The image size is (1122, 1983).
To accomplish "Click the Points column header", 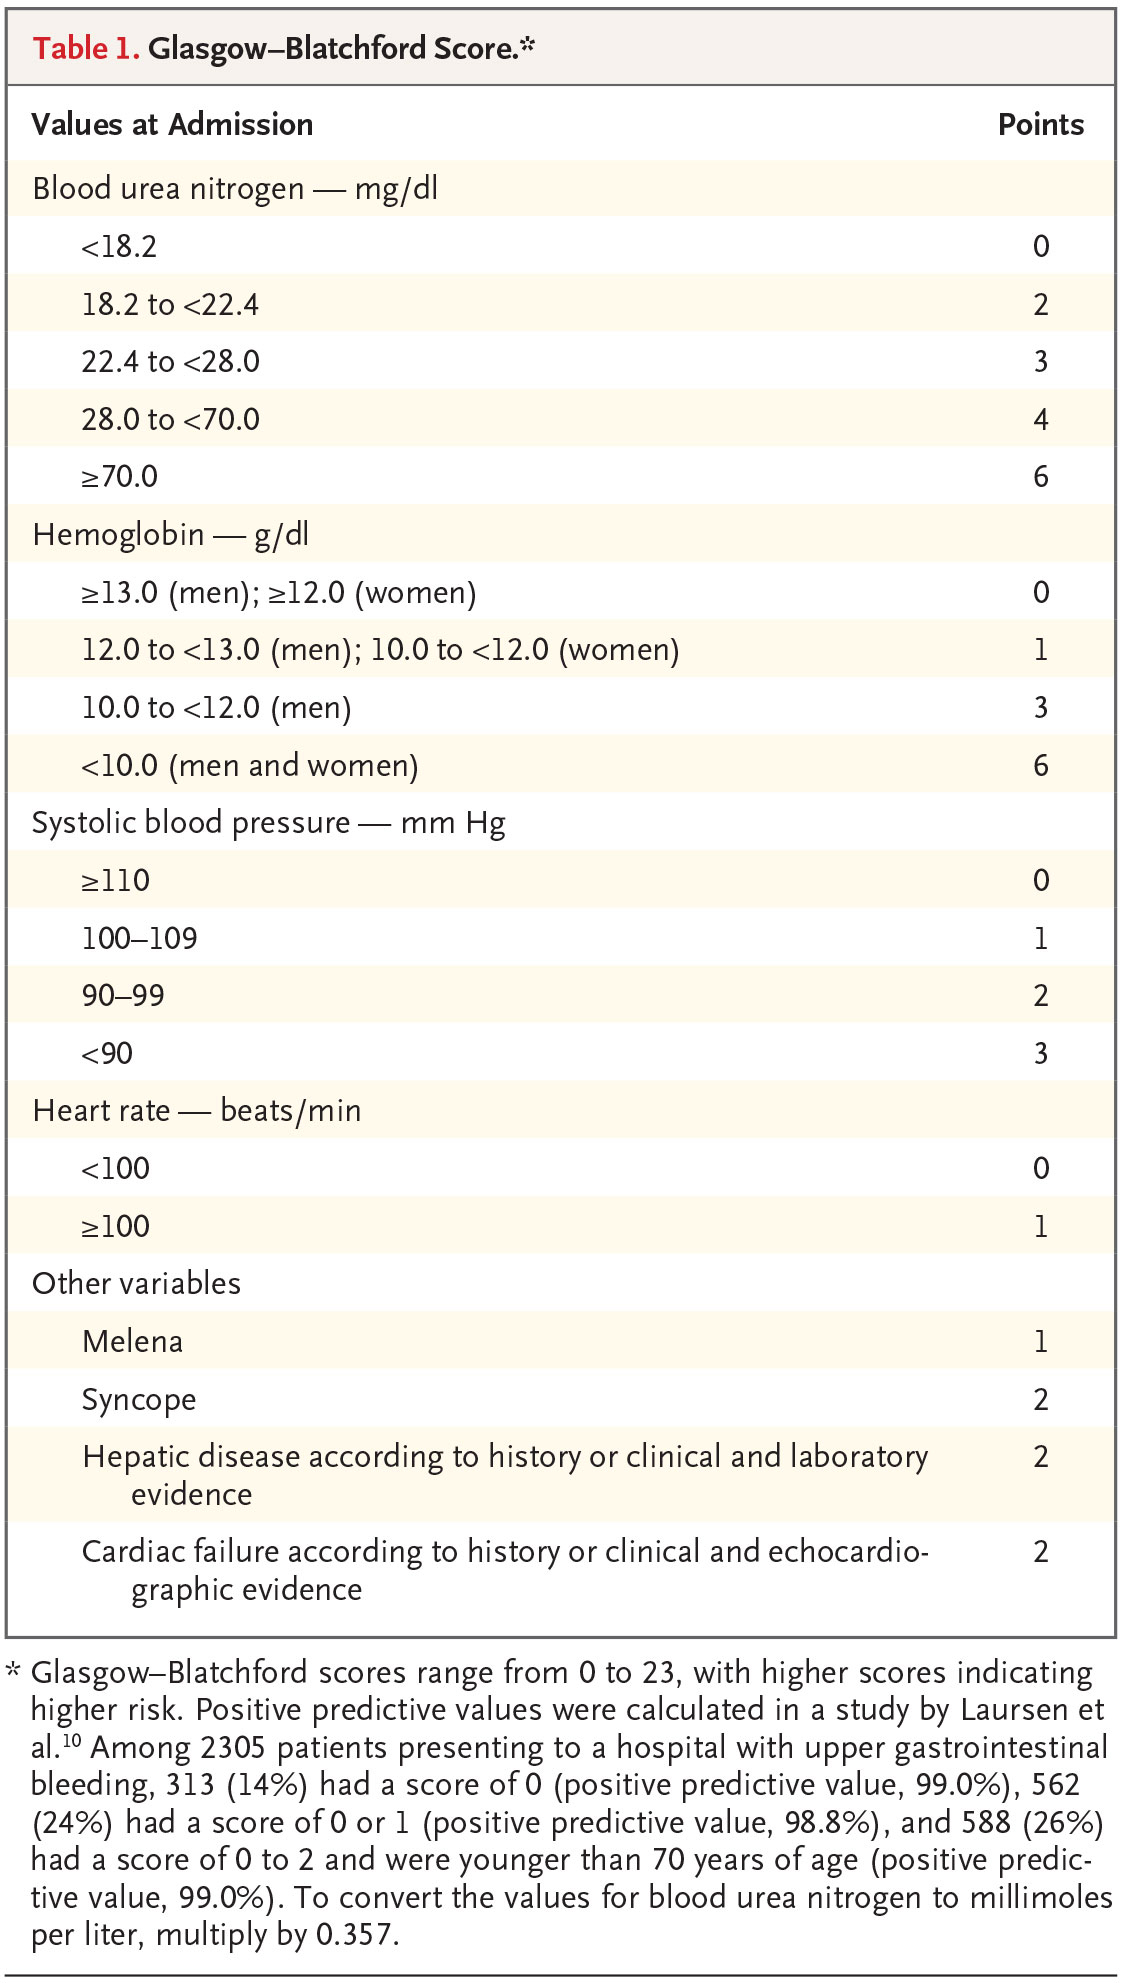I will pyautogui.click(x=1041, y=124).
